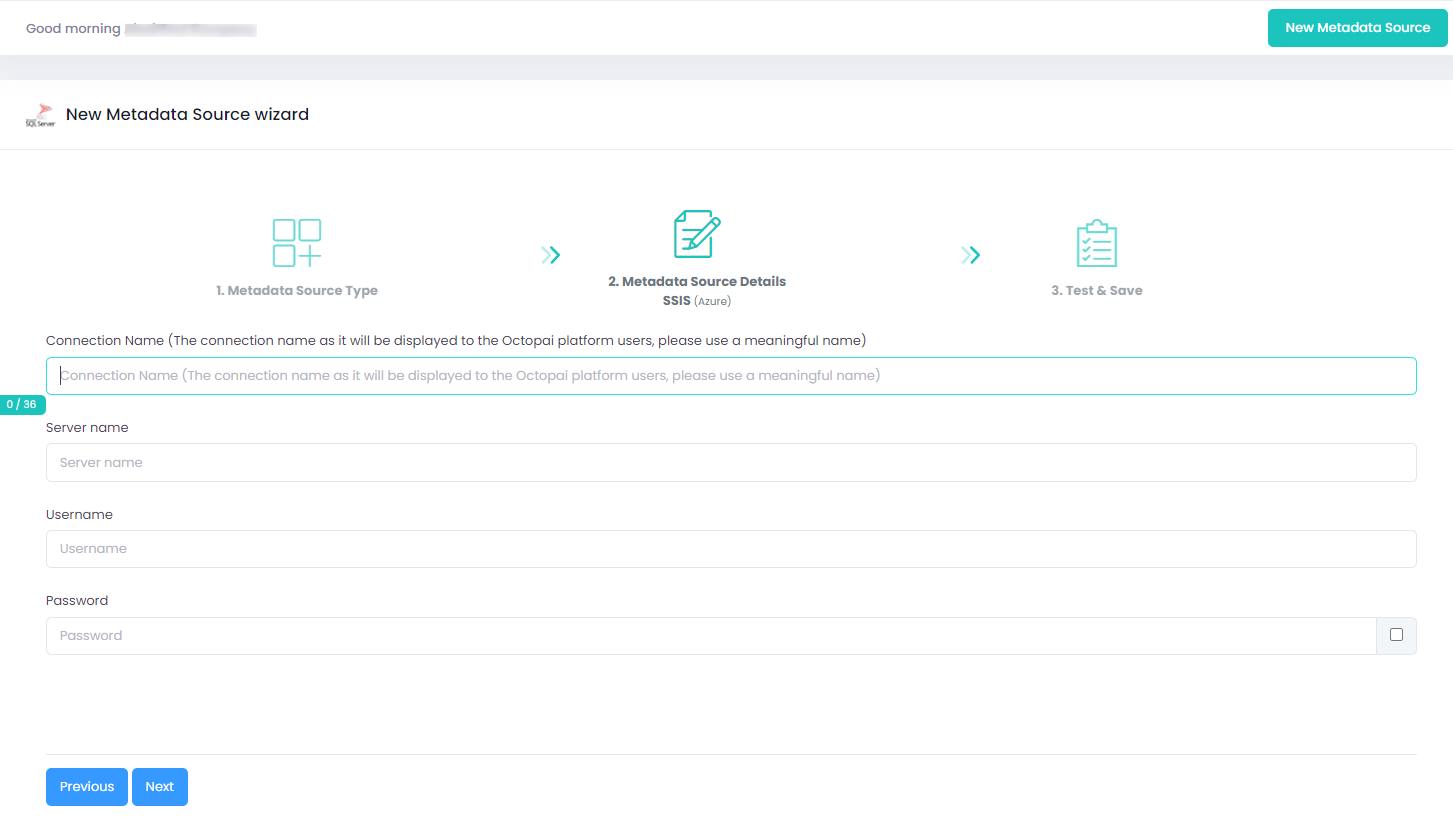Toggle the show password checkbox
This screenshot has height=827, width=1453.
coord(1396,635)
